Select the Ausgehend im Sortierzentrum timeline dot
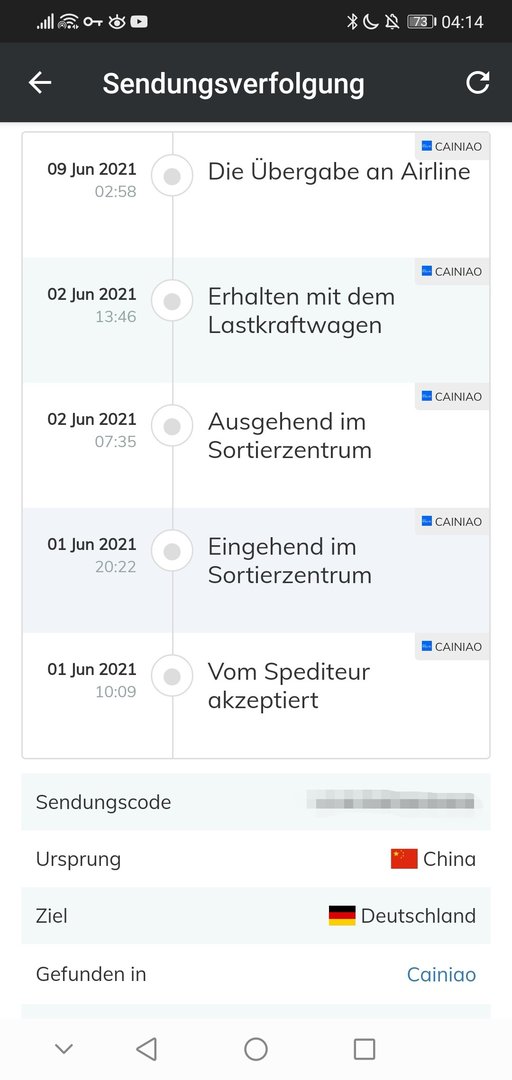This screenshot has height=1080, width=512. [172, 426]
